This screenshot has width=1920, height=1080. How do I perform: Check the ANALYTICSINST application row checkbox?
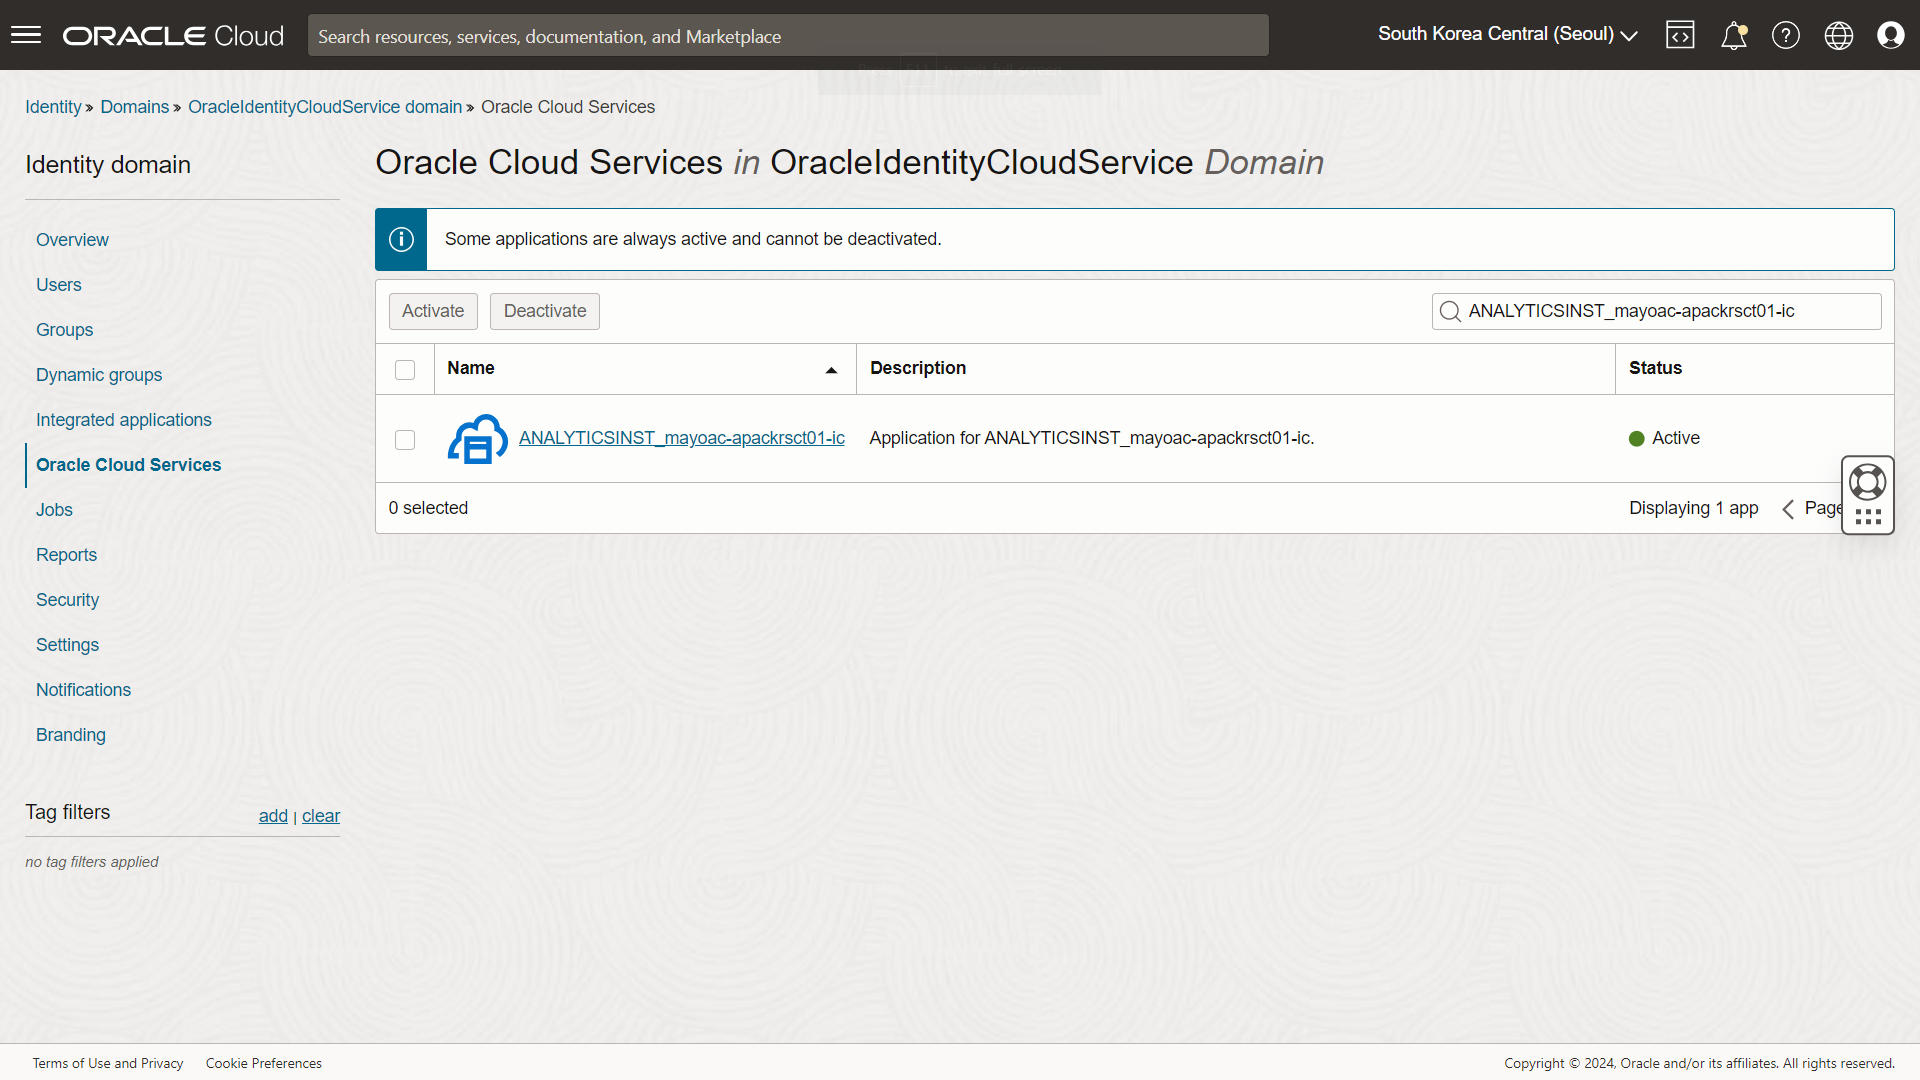click(x=405, y=439)
